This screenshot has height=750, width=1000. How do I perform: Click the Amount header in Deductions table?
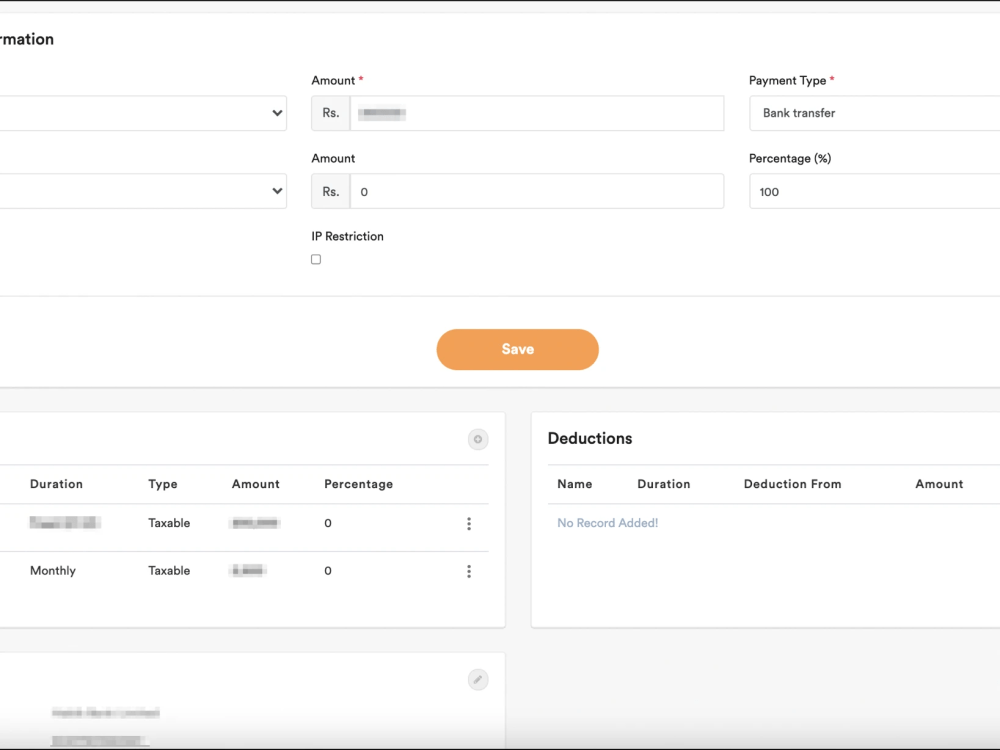(x=939, y=484)
